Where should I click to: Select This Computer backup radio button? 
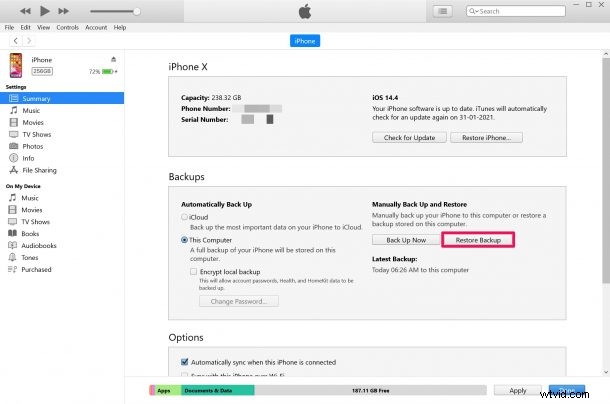point(184,240)
